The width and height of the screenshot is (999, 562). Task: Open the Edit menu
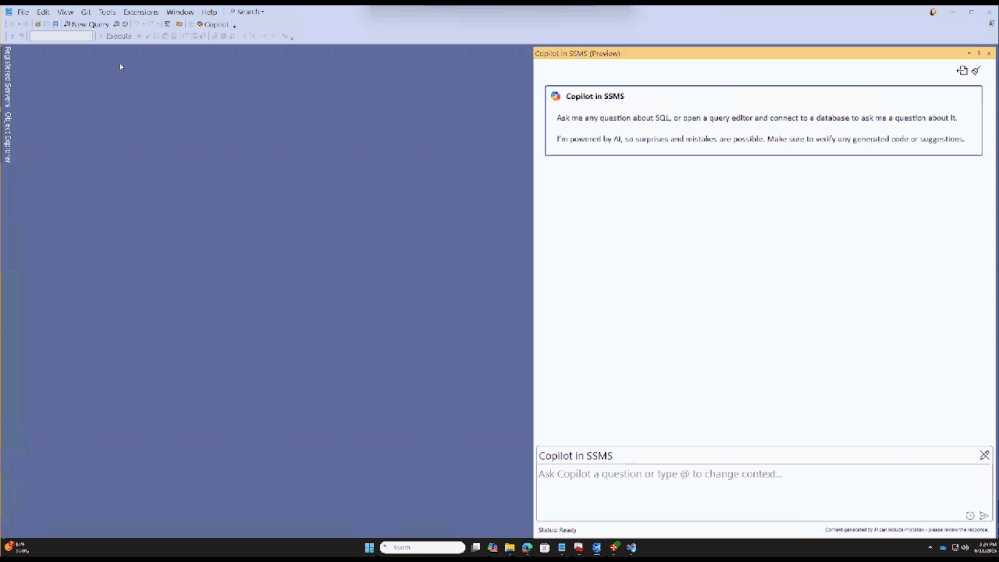[x=43, y=12]
